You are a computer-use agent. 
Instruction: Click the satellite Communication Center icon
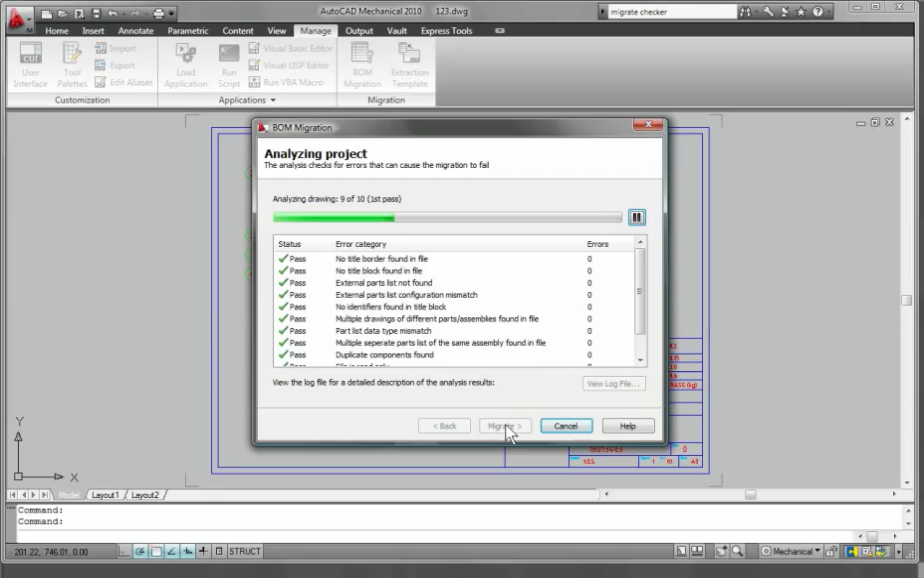784,12
